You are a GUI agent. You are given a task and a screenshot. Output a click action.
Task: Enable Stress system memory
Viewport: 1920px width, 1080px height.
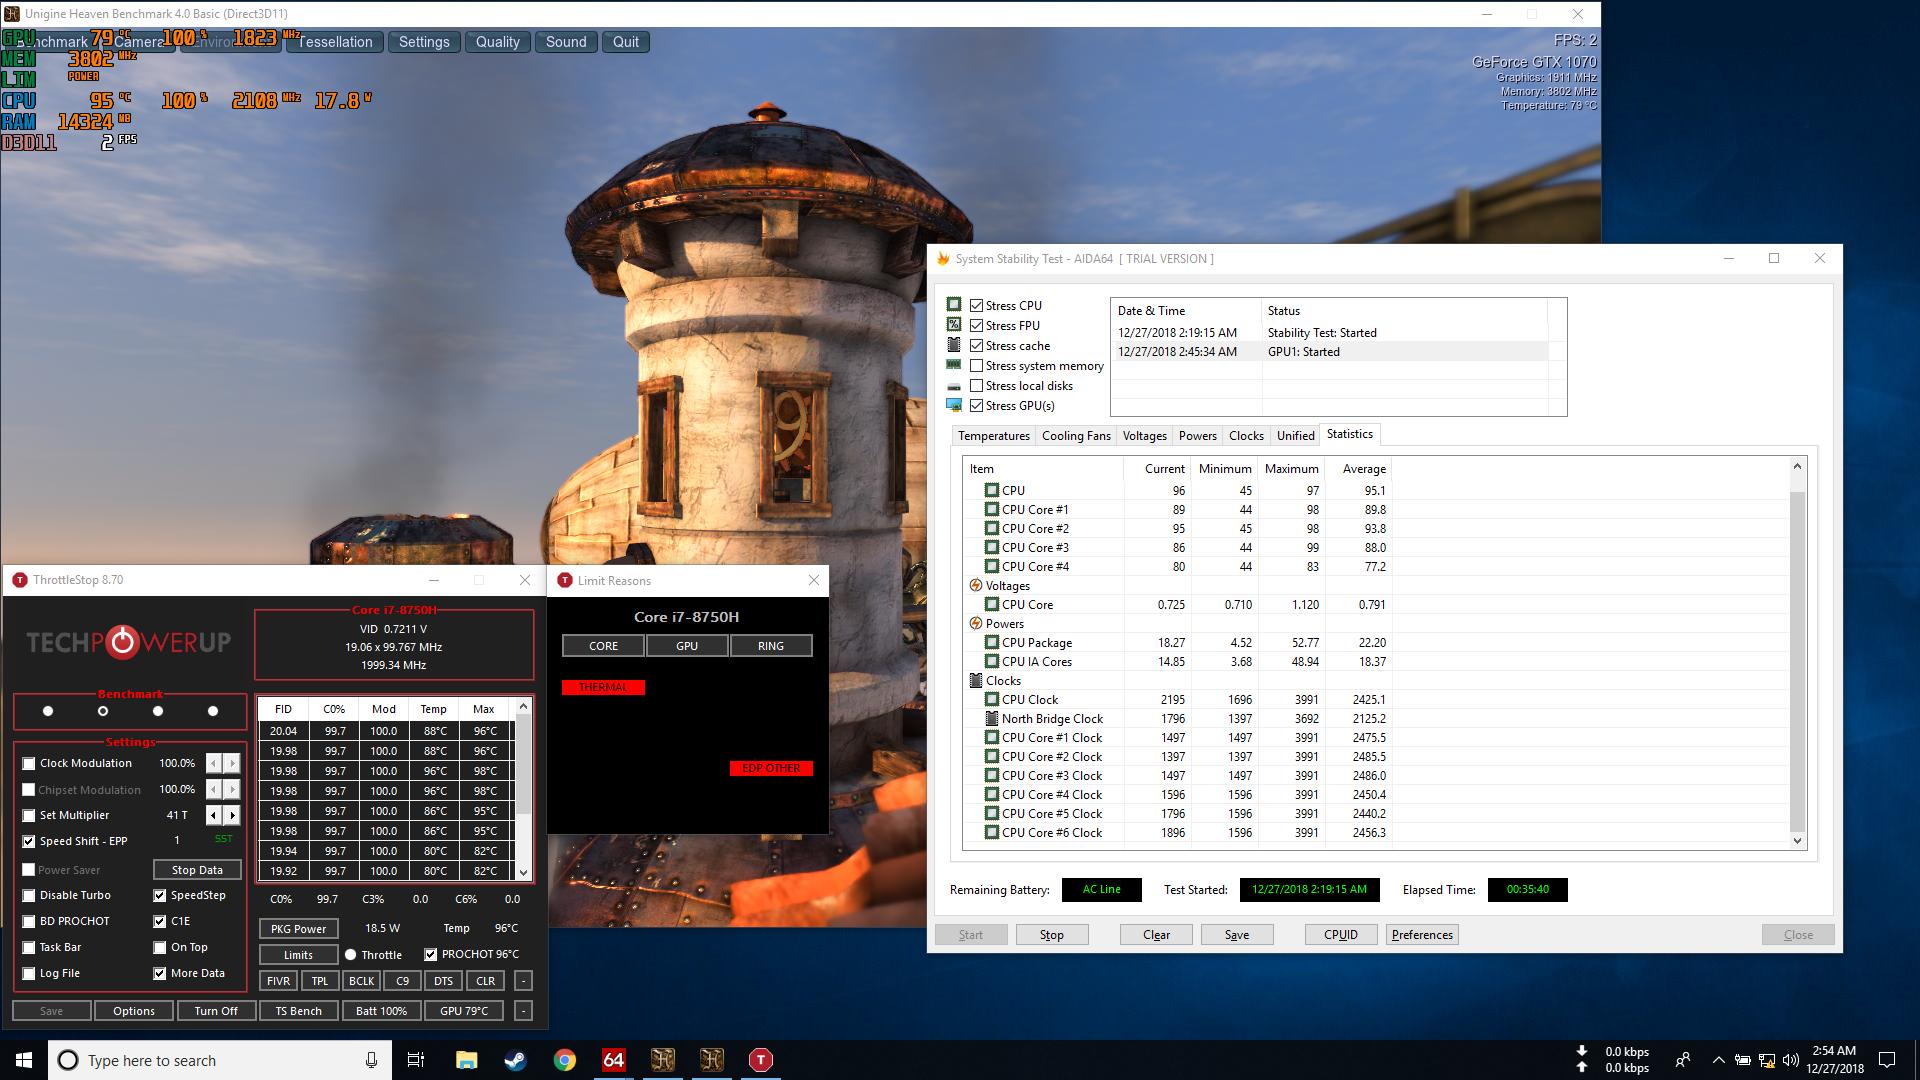click(x=977, y=366)
